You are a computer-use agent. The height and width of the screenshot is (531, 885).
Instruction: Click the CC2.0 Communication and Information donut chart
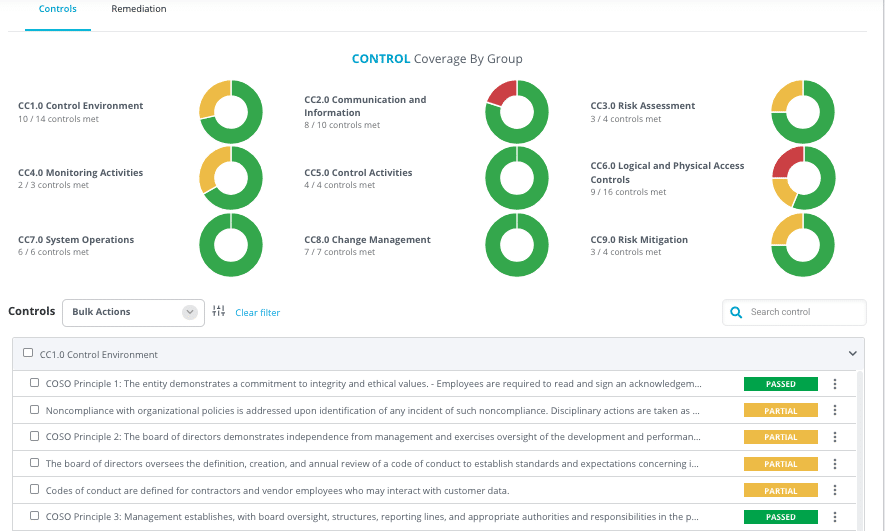coord(517,112)
